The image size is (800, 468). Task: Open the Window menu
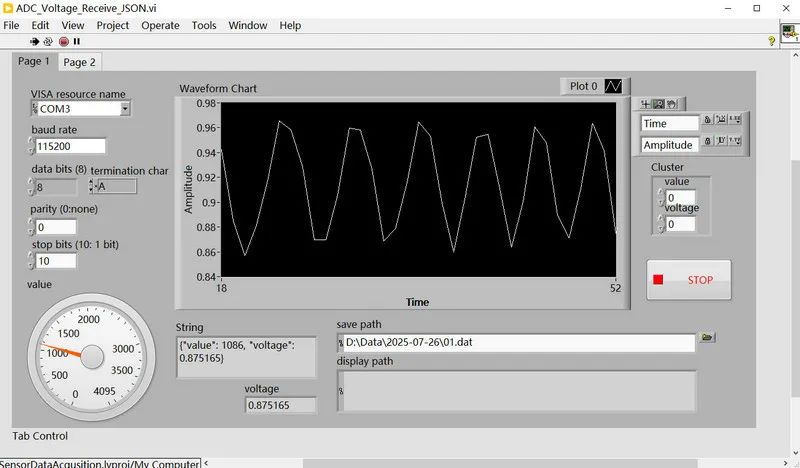[247, 25]
